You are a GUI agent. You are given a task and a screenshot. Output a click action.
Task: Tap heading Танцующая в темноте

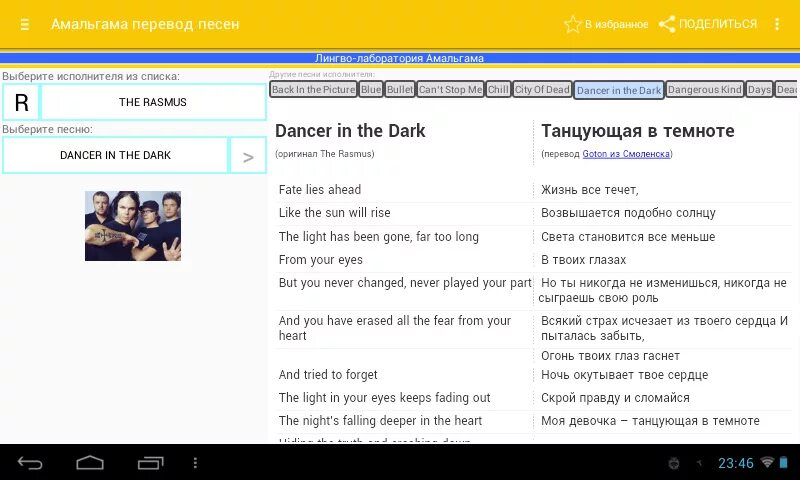(637, 131)
